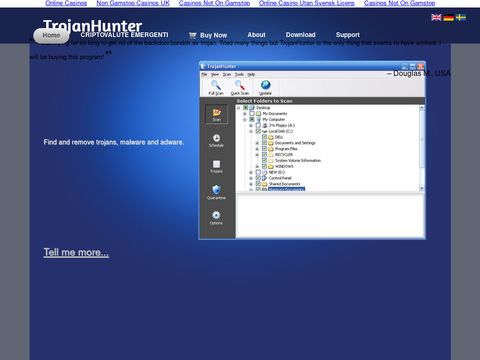Screen dimensions: 480x360
Task: Click the DELL folder icon
Action: 271,137
